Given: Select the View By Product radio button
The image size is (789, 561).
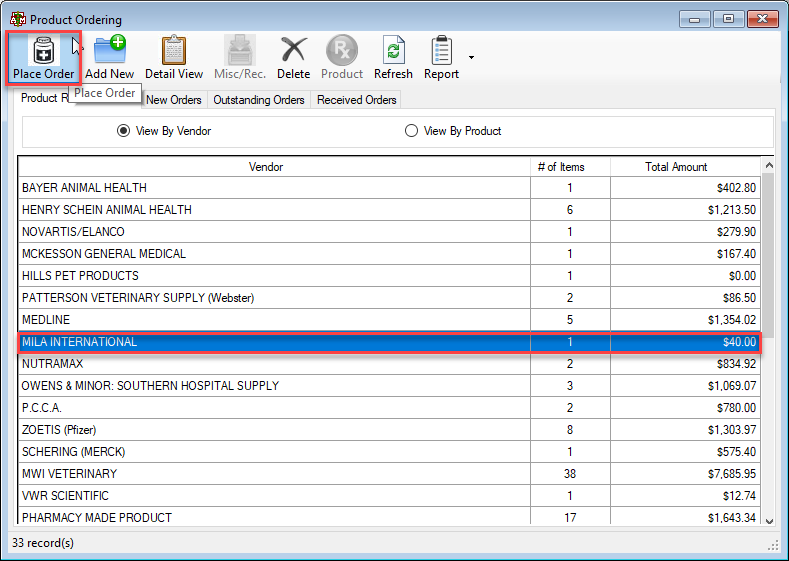Looking at the screenshot, I should coord(411,131).
